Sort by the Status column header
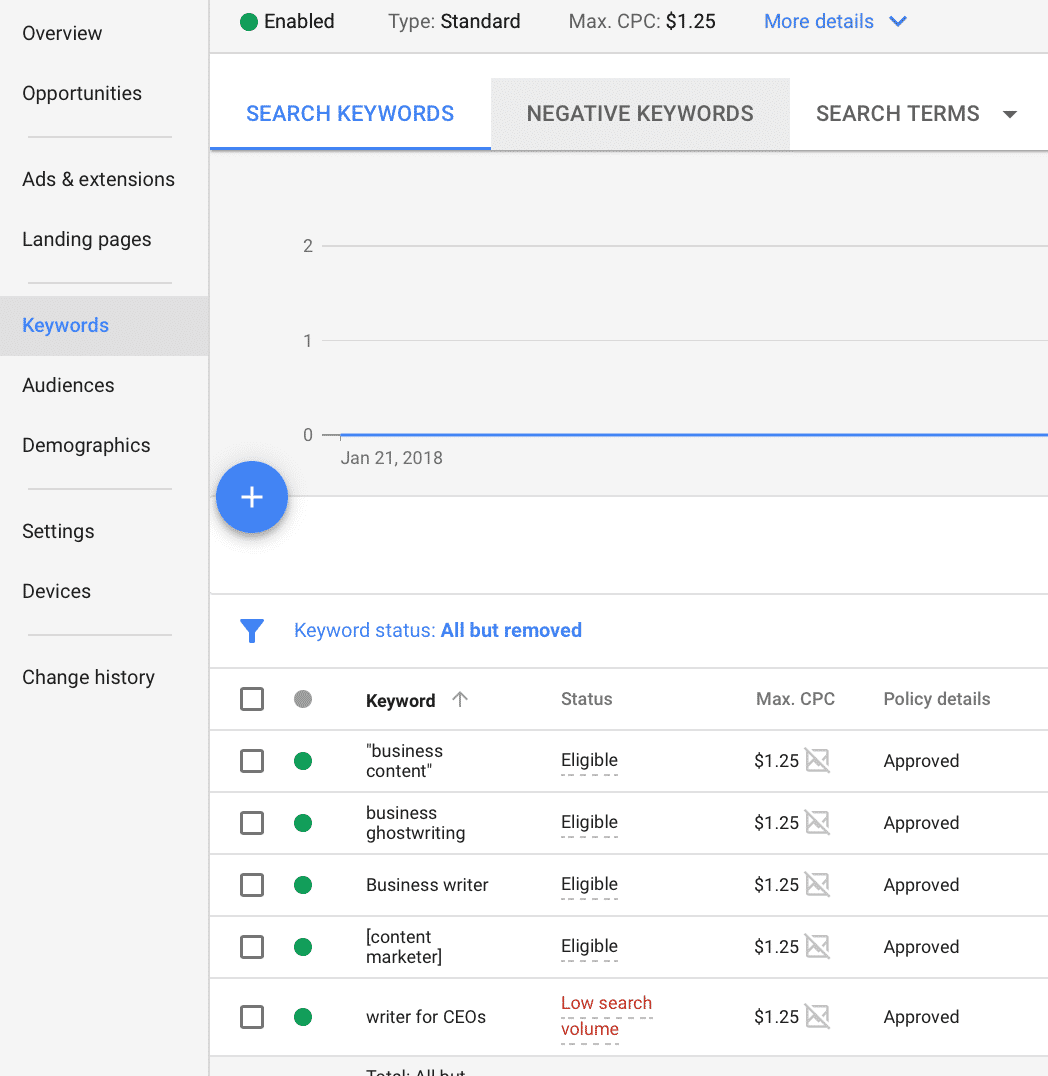Viewport: 1048px width, 1076px height. tap(586, 699)
